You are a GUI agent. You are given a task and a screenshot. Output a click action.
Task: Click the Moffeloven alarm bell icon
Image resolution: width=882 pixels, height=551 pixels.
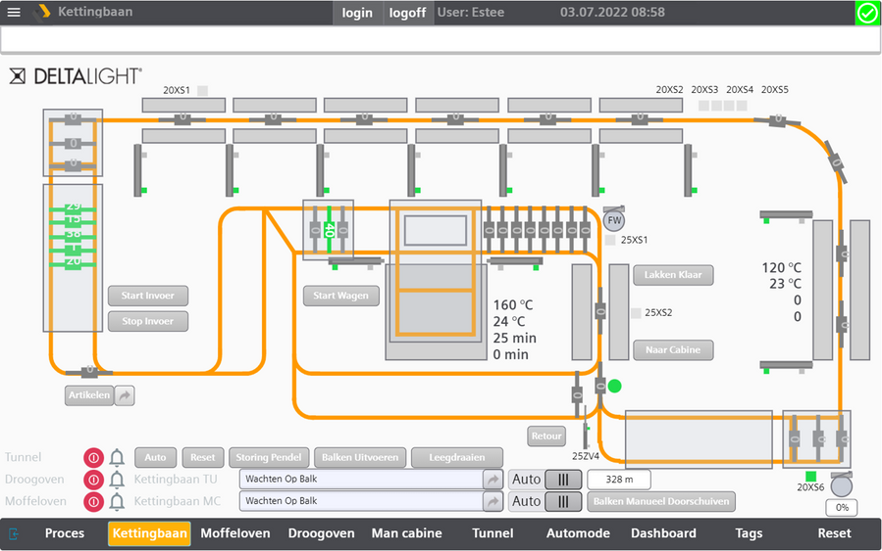(x=117, y=502)
